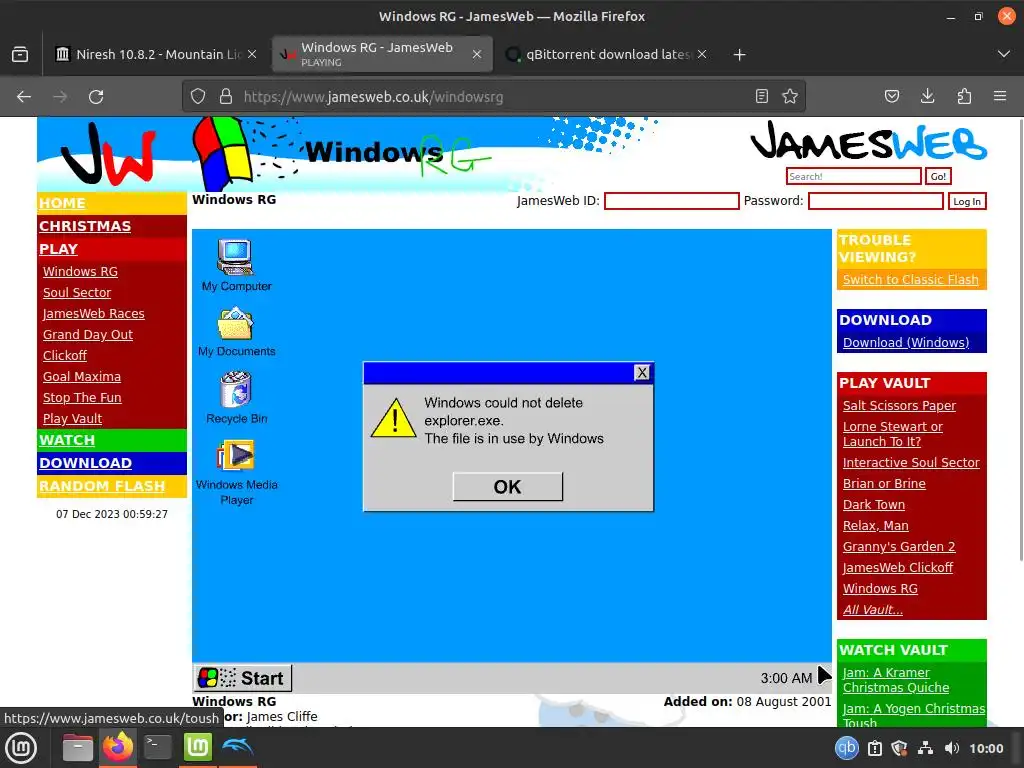Open HOME in the left menu
This screenshot has height=768, width=1024.
click(62, 203)
